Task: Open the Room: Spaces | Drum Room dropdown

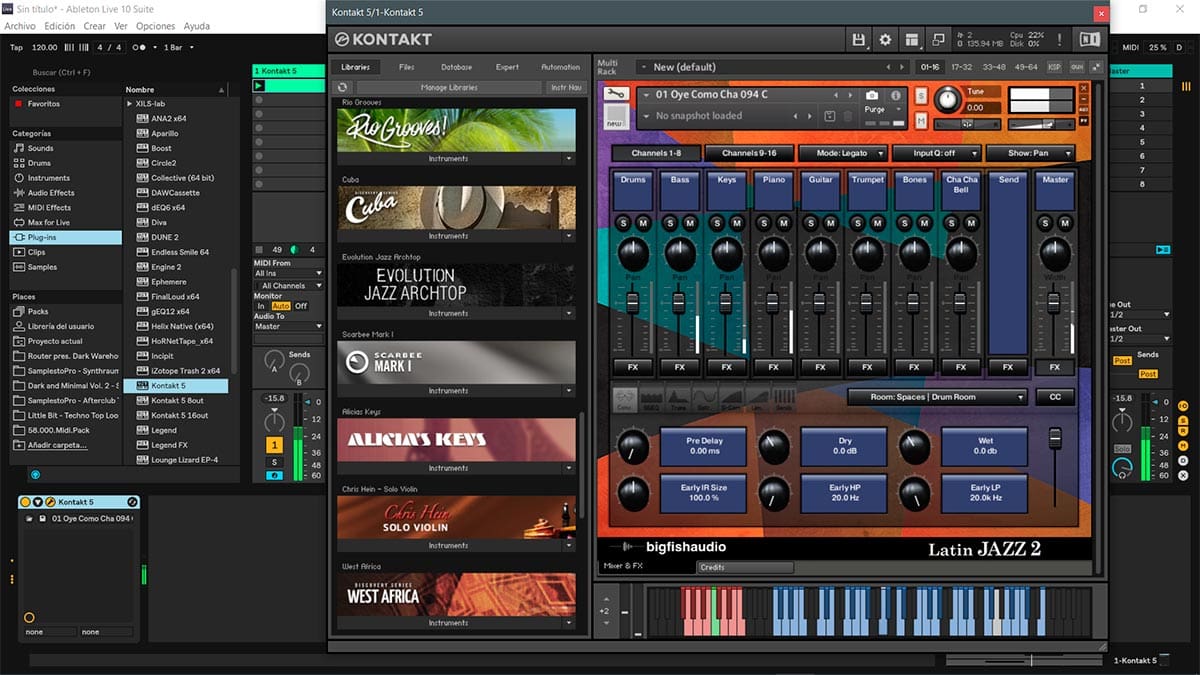Action: 937,397
